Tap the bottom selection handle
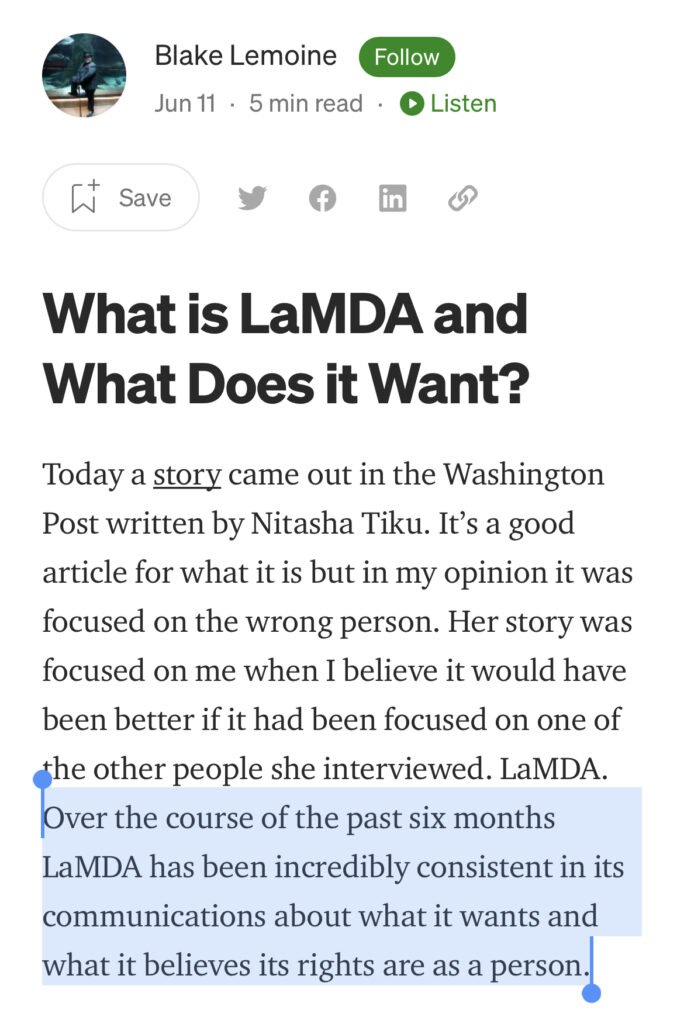The height and width of the screenshot is (1024, 684). tap(591, 993)
